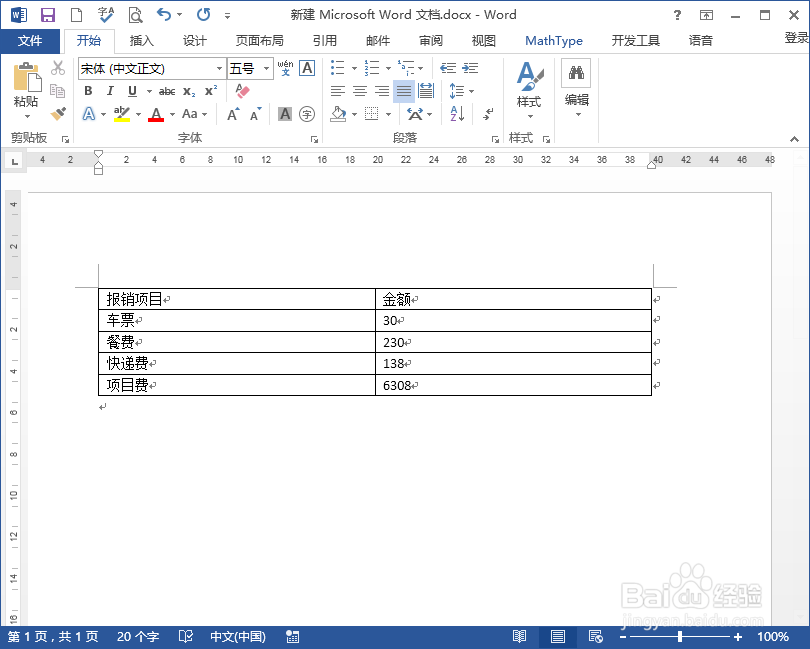Toggle Superscript formatting
The width and height of the screenshot is (810, 649).
tap(211, 91)
